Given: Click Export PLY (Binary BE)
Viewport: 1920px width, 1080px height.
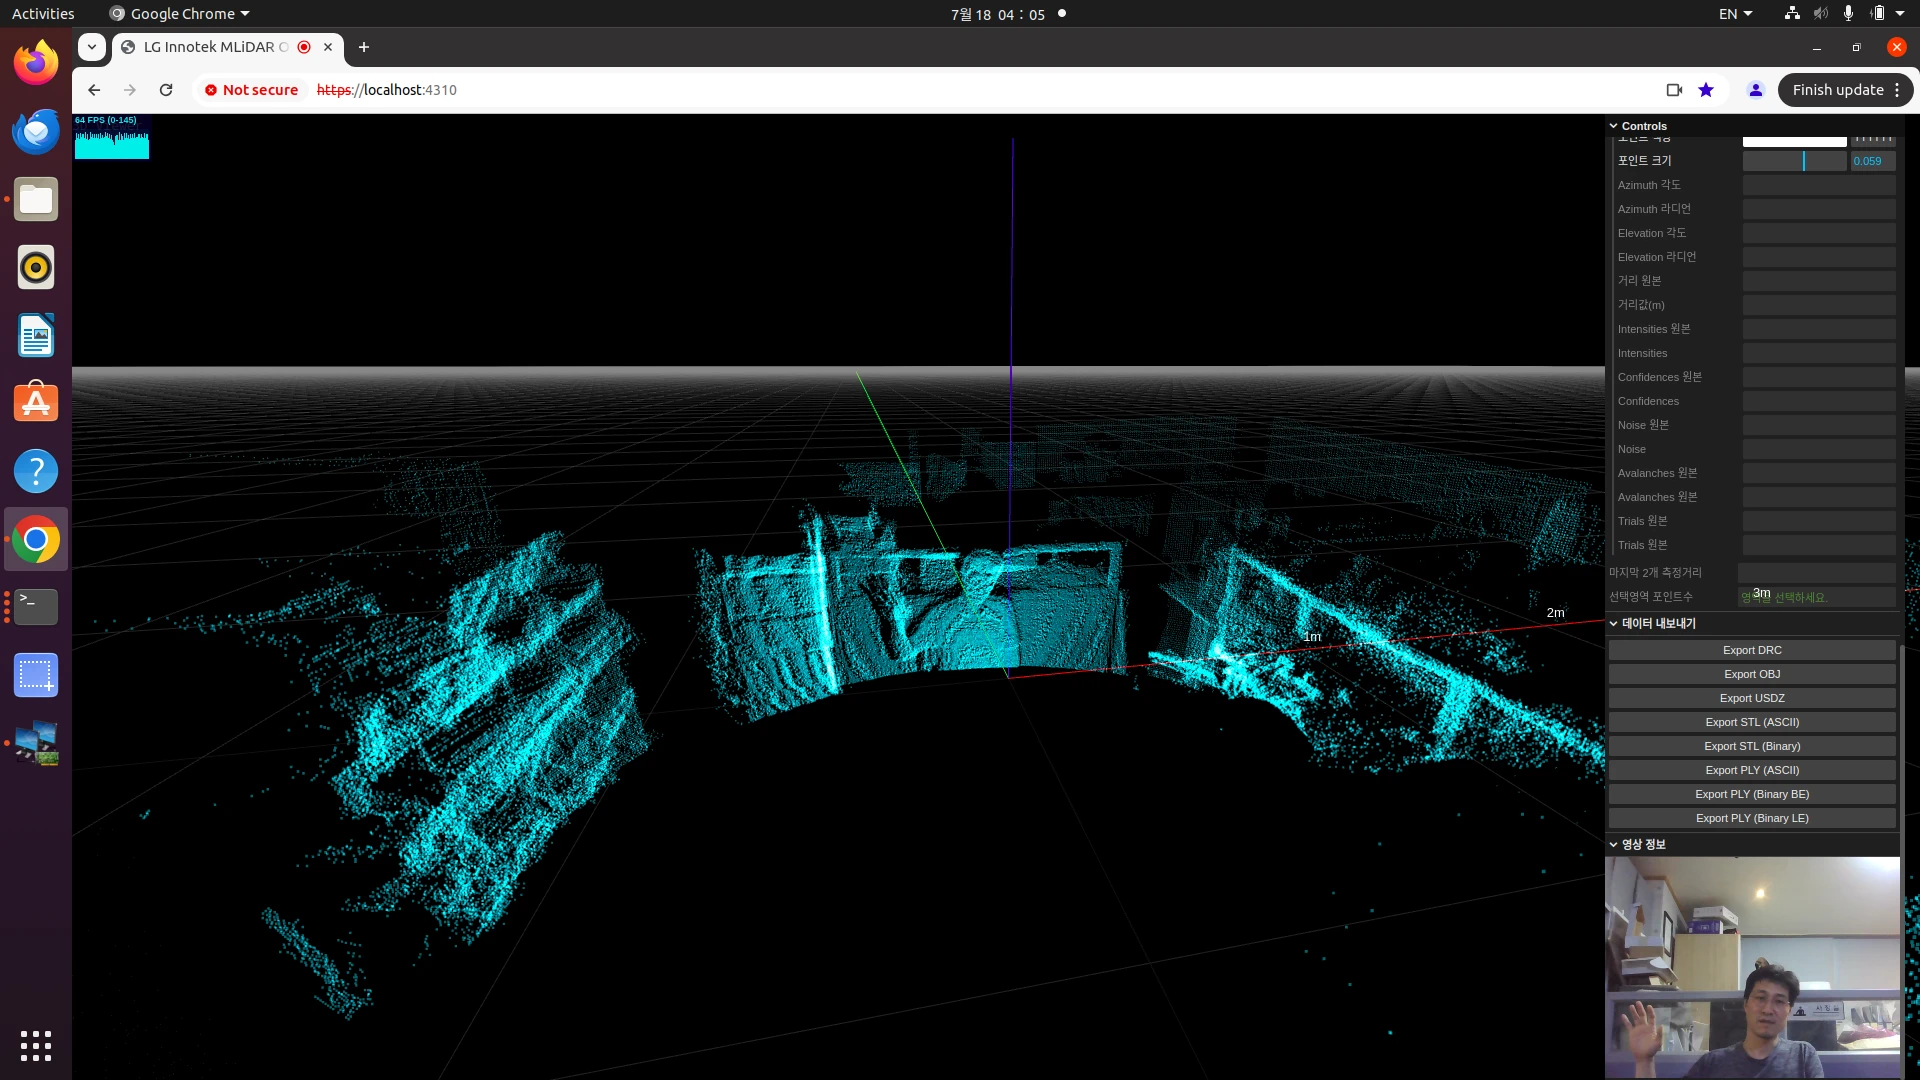Looking at the screenshot, I should tap(1752, 794).
